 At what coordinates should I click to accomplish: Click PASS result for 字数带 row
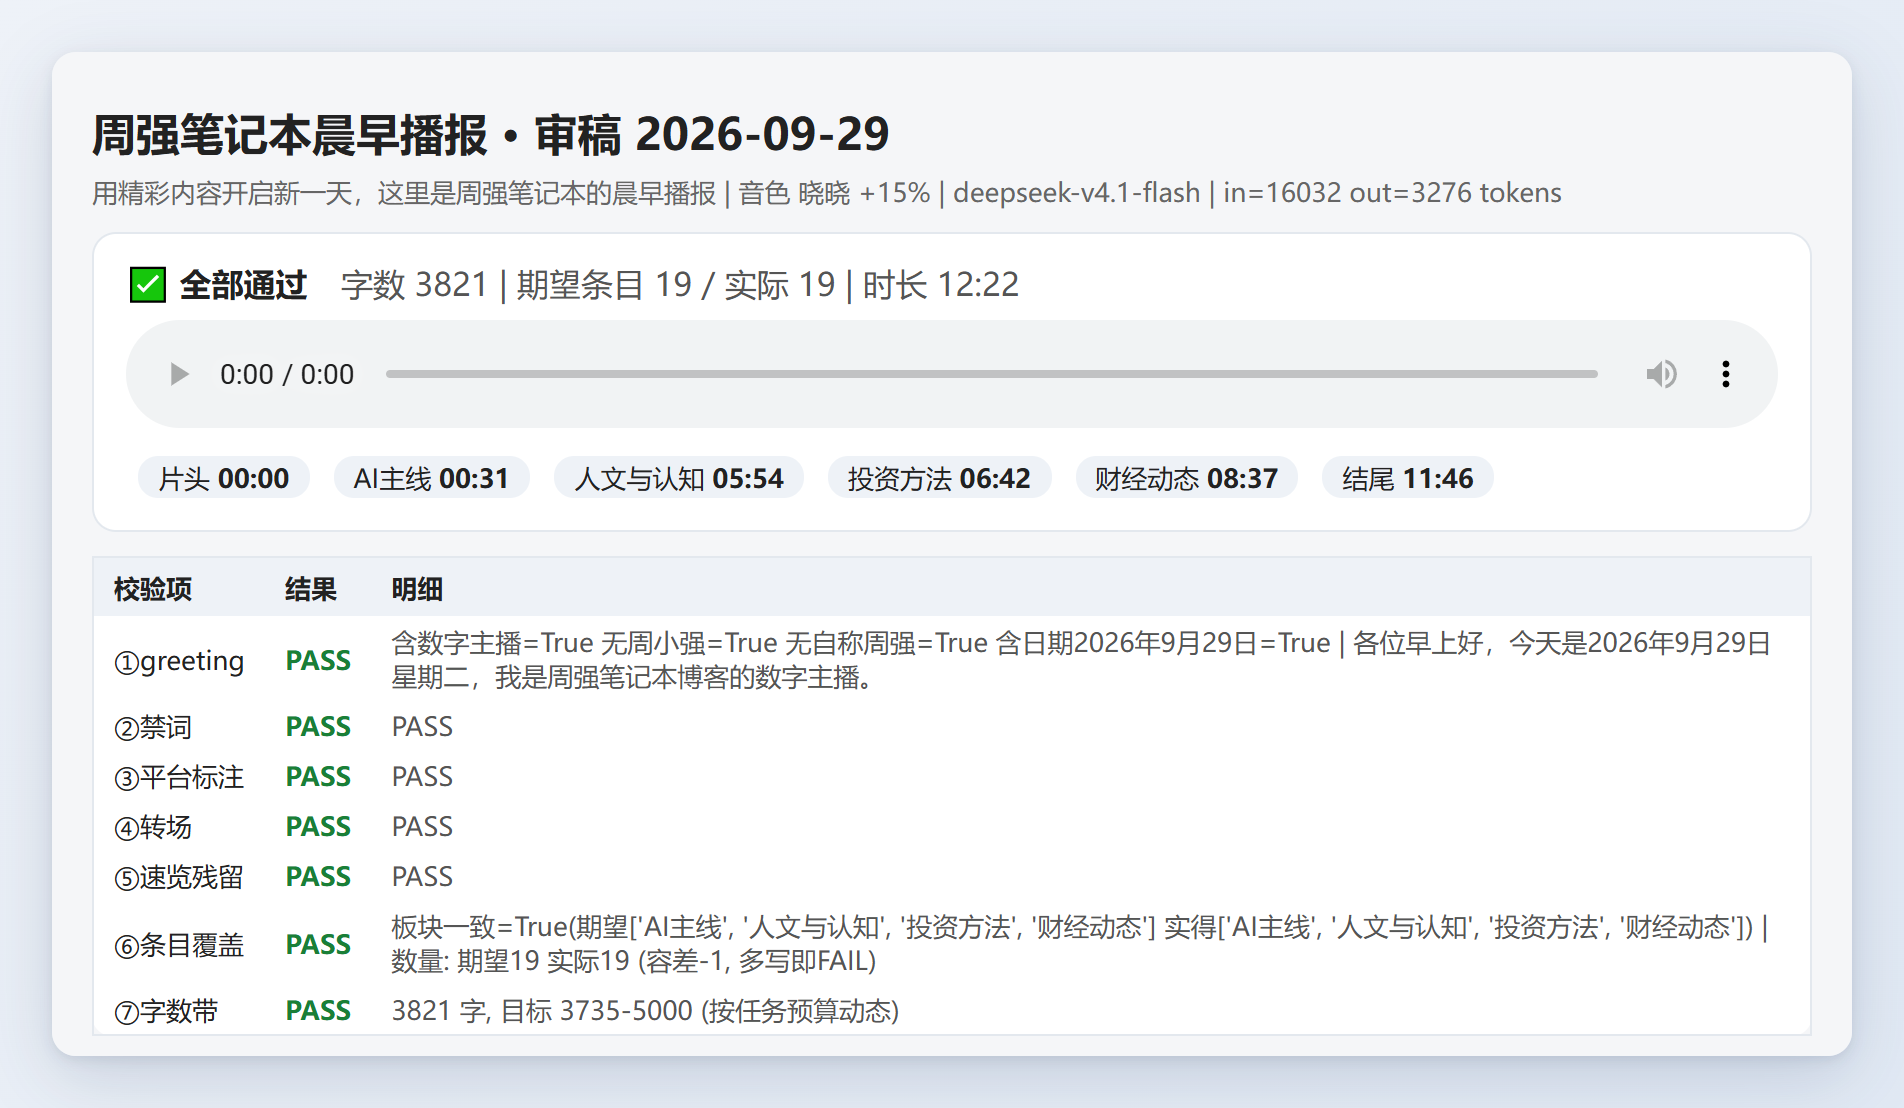click(318, 1011)
